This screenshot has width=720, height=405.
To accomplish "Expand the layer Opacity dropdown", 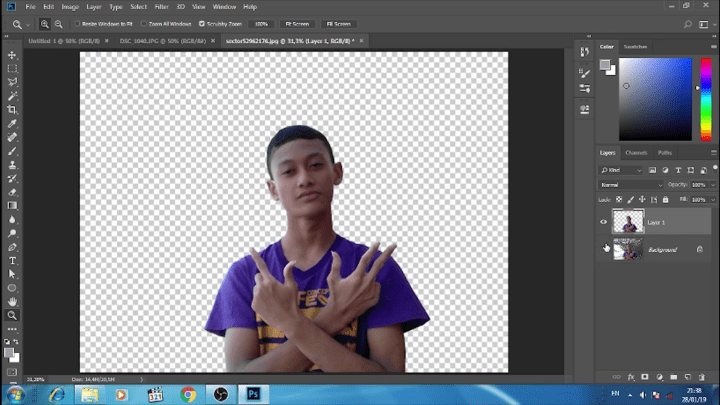I will (712, 185).
